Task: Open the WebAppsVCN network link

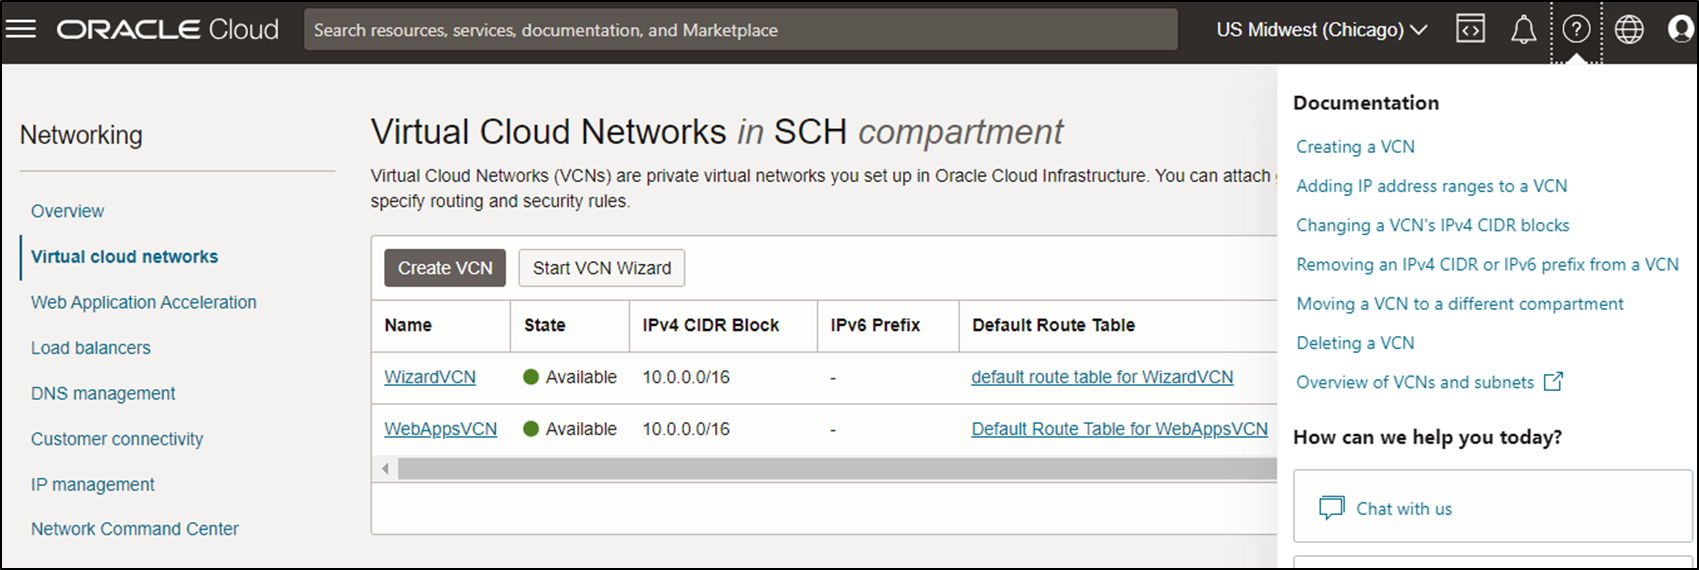Action: [x=440, y=429]
